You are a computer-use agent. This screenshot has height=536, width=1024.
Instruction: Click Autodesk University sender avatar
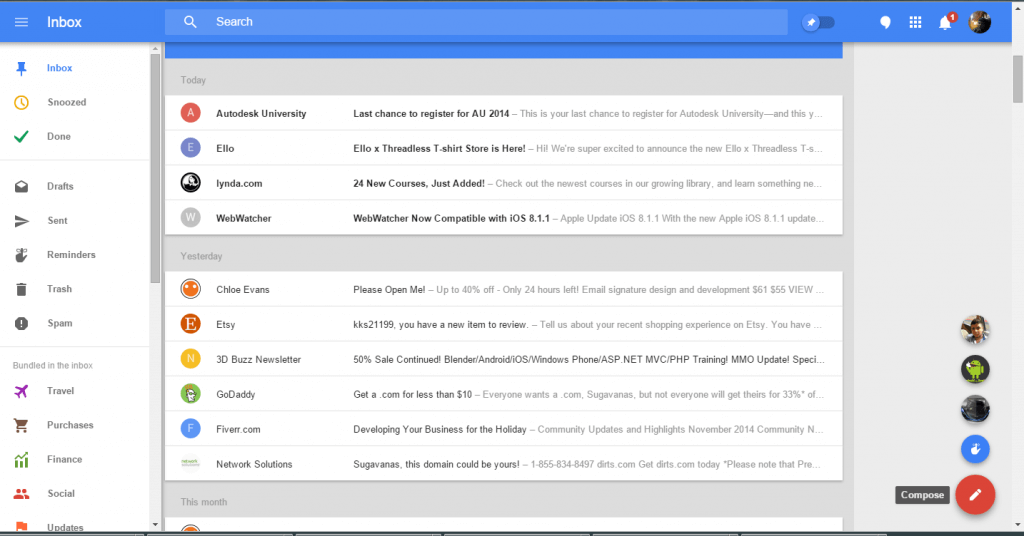coord(191,113)
